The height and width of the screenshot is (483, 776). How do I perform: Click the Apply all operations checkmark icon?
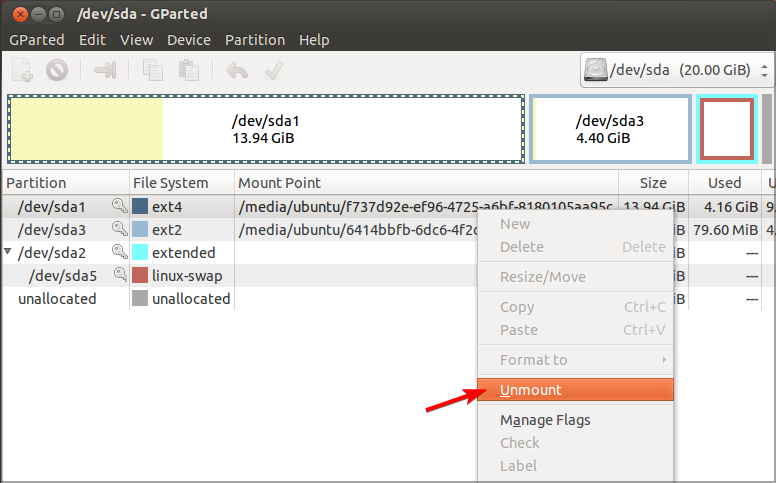point(271,70)
